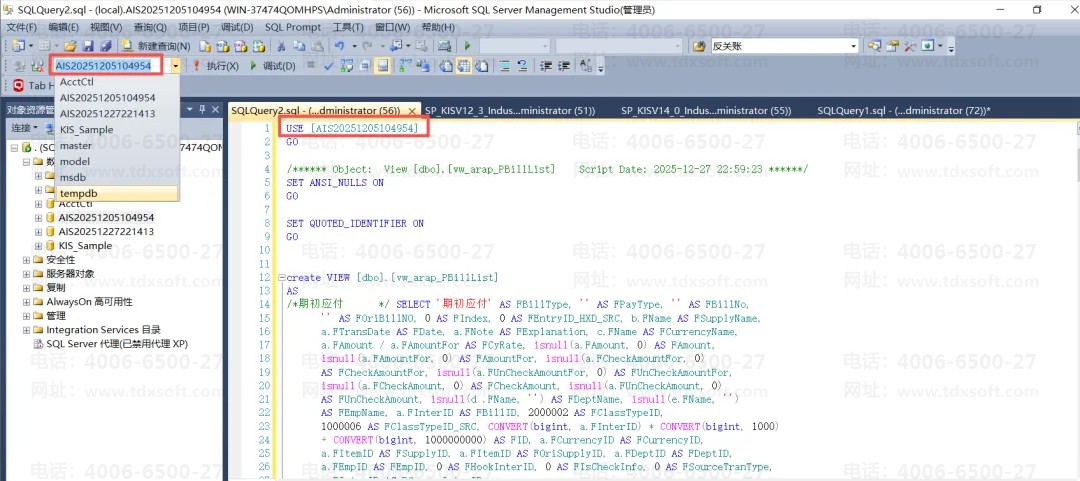Click the Display Estimated Execution Plan icon
1080x481 pixels.
(347, 65)
